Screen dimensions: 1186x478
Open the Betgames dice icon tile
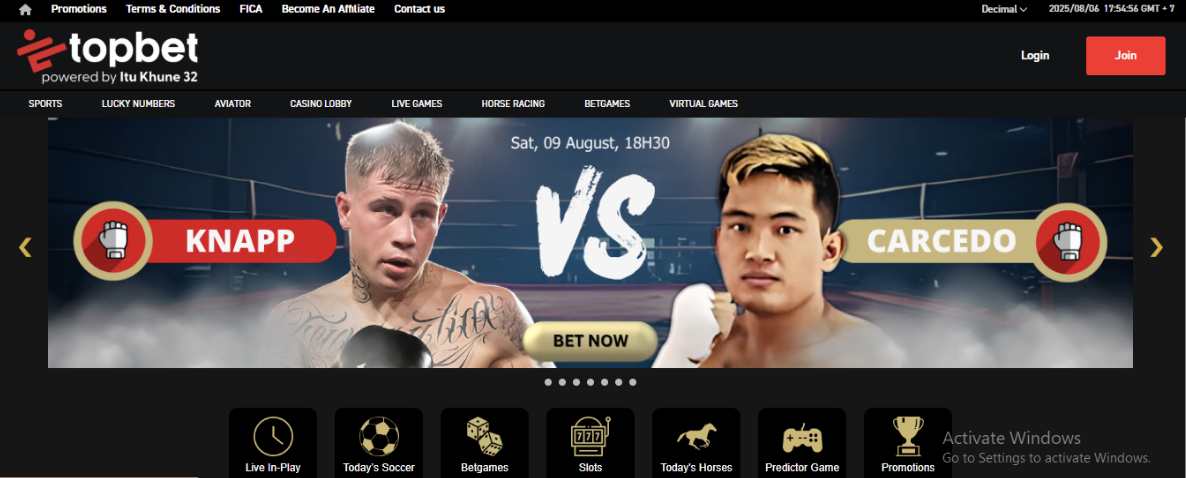485,443
